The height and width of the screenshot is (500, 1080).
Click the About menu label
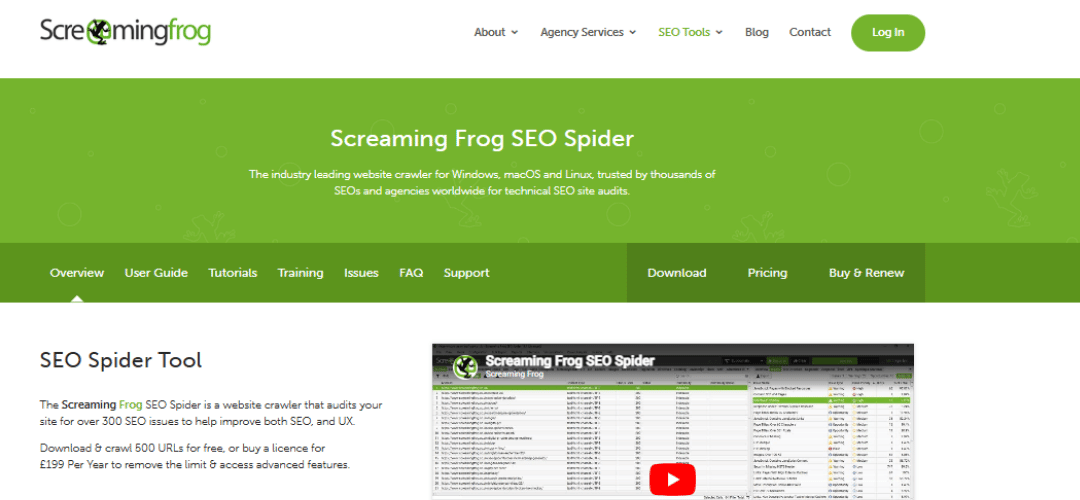490,32
